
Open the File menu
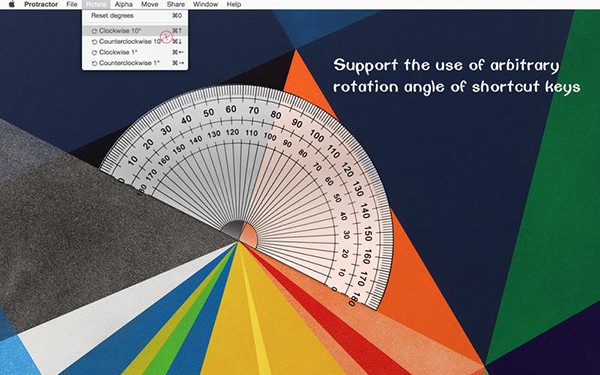72,4
